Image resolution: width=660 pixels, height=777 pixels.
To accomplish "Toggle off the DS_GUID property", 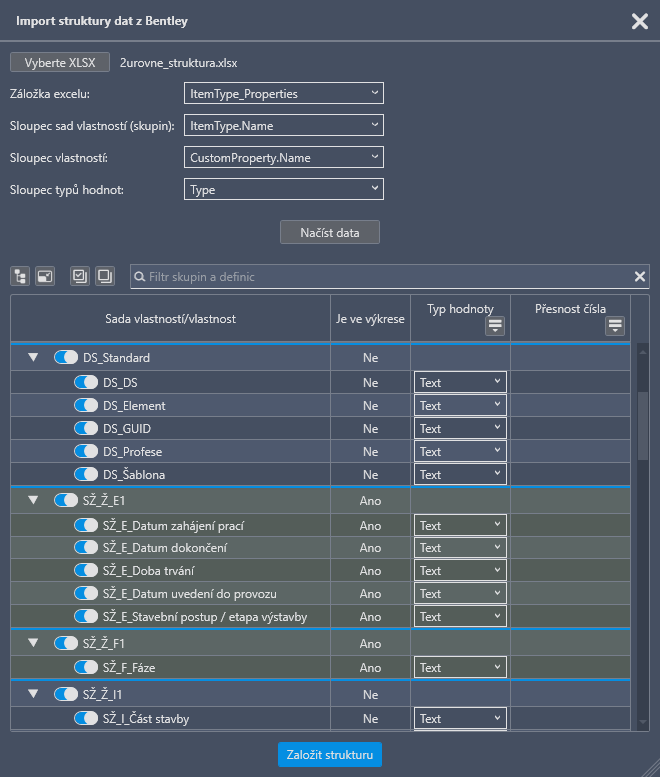I will 86,428.
